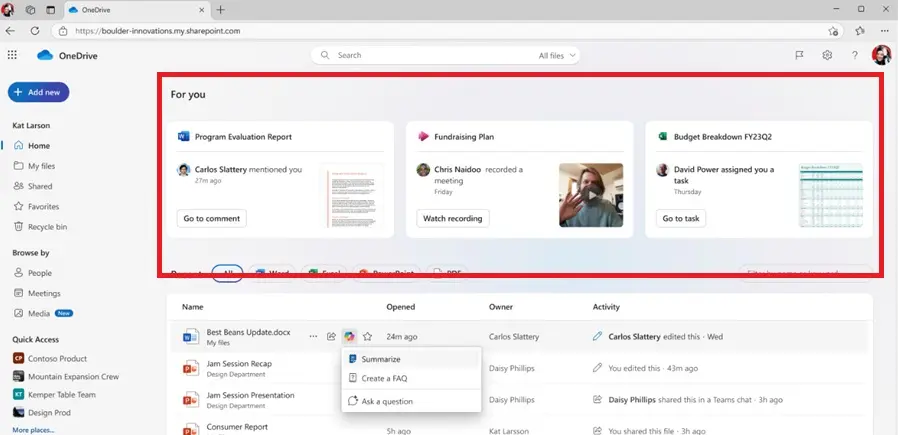The image size is (898, 435).
Task: Click the search magnifier icon
Action: pyautogui.click(x=325, y=55)
